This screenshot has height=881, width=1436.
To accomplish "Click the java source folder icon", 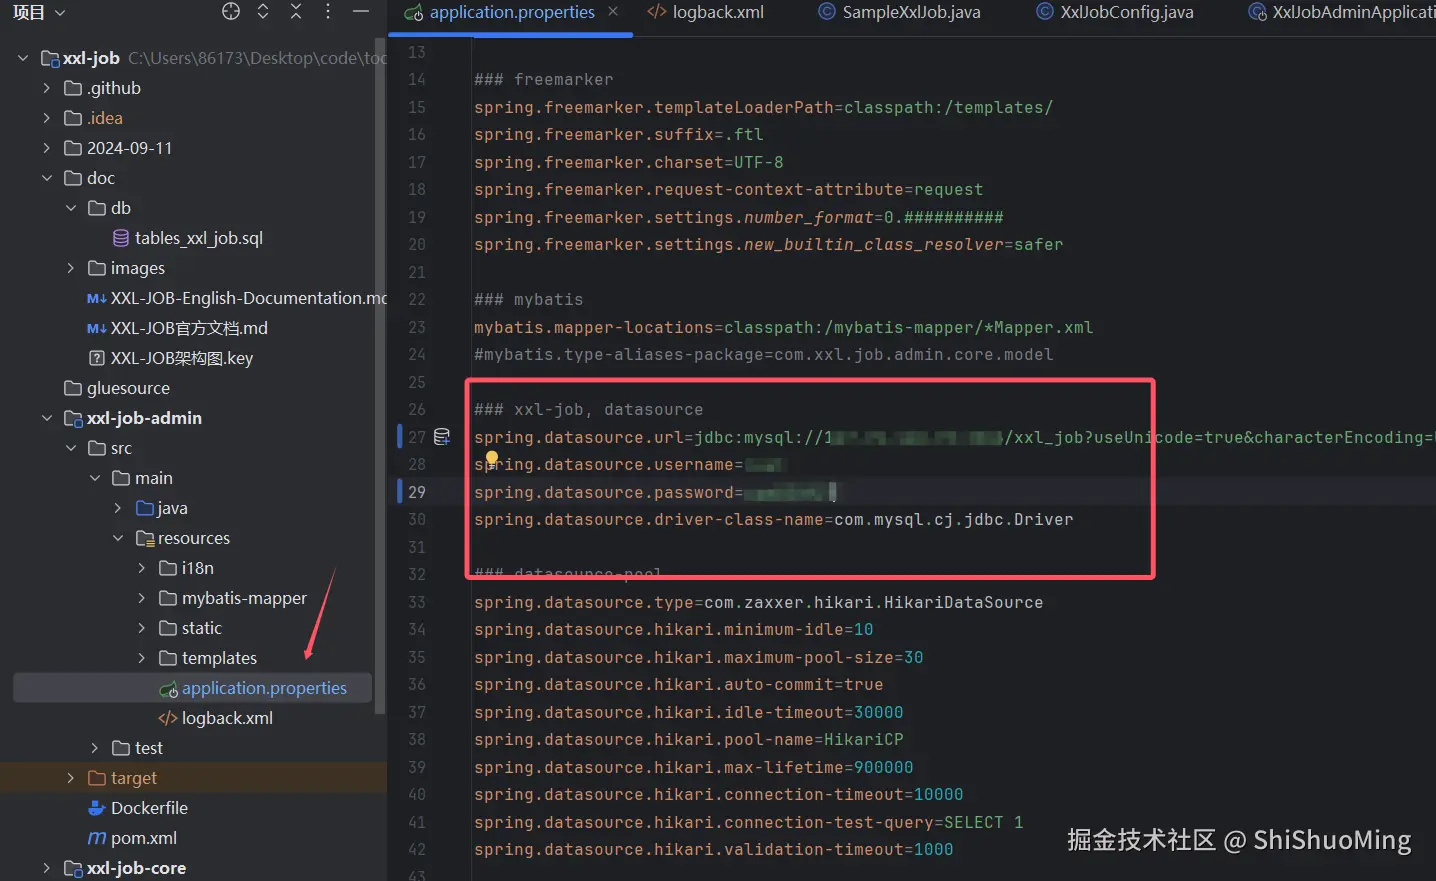I will (145, 508).
